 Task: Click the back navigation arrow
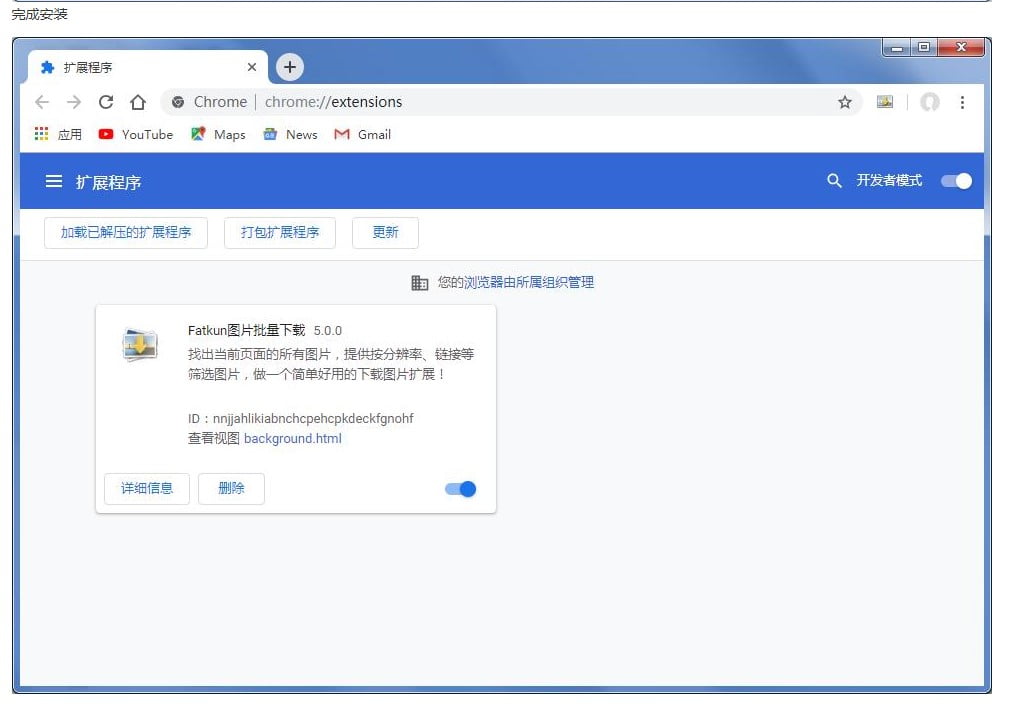[x=42, y=102]
